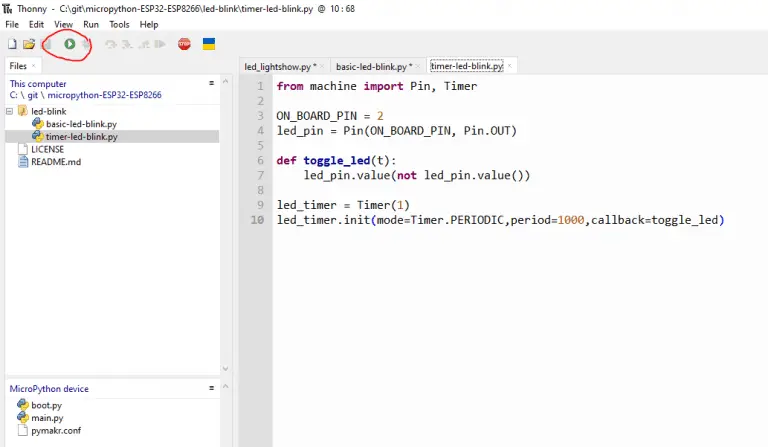This screenshot has height=447, width=768.
Task: Collapse the led-blink folder
Action: tap(10, 111)
